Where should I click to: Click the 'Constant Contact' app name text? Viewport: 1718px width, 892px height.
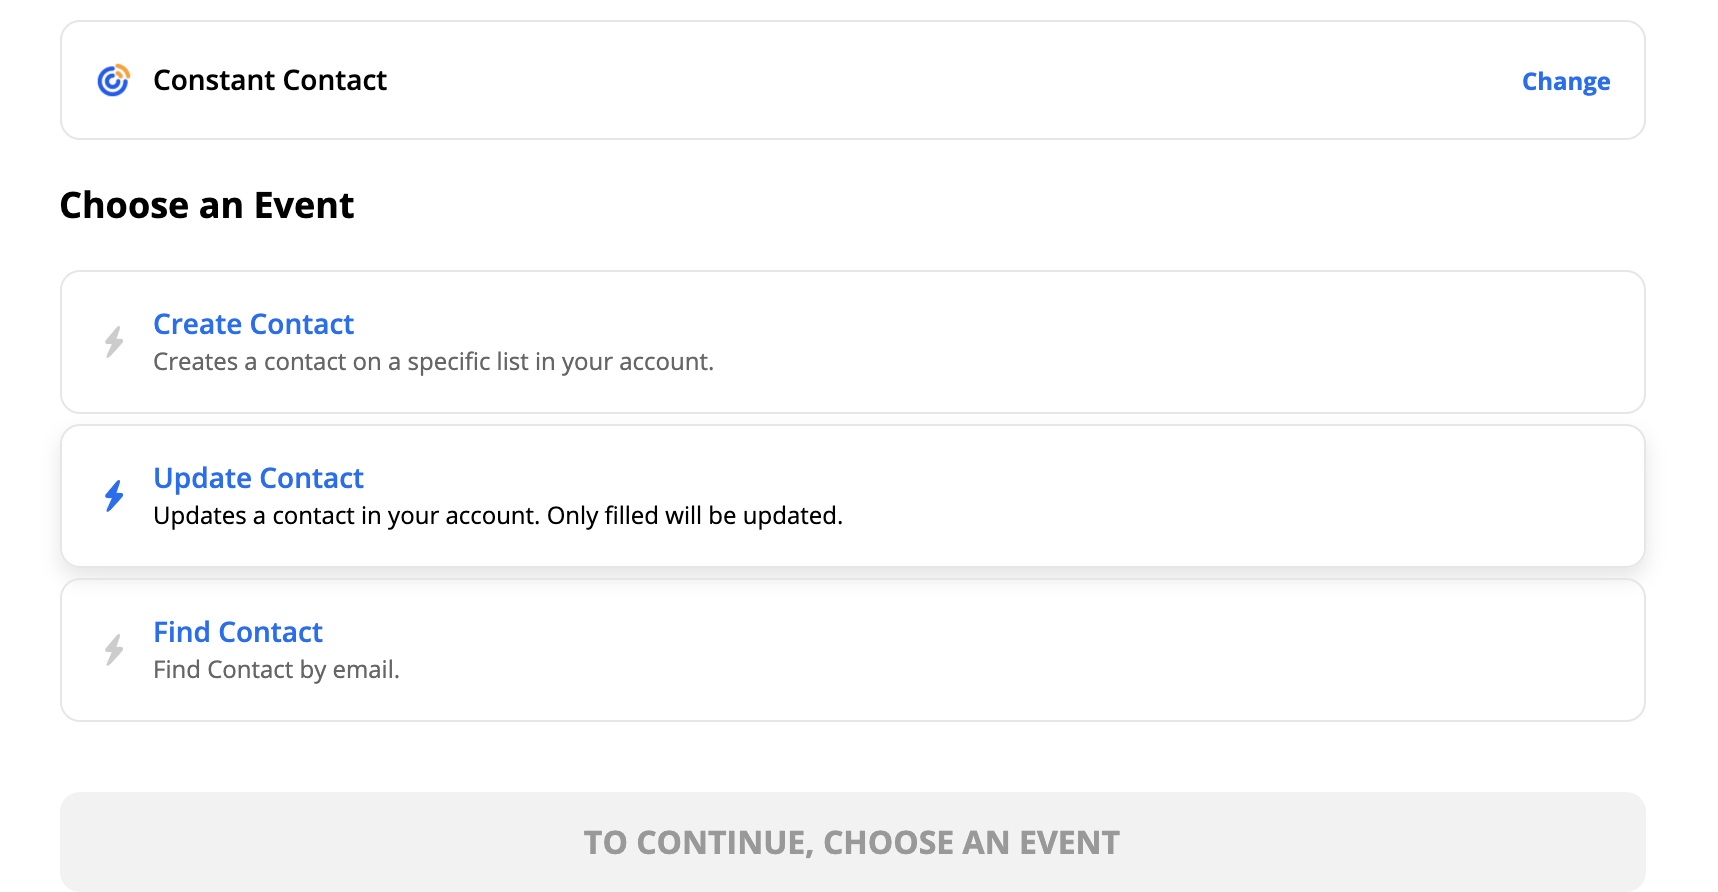coord(270,80)
